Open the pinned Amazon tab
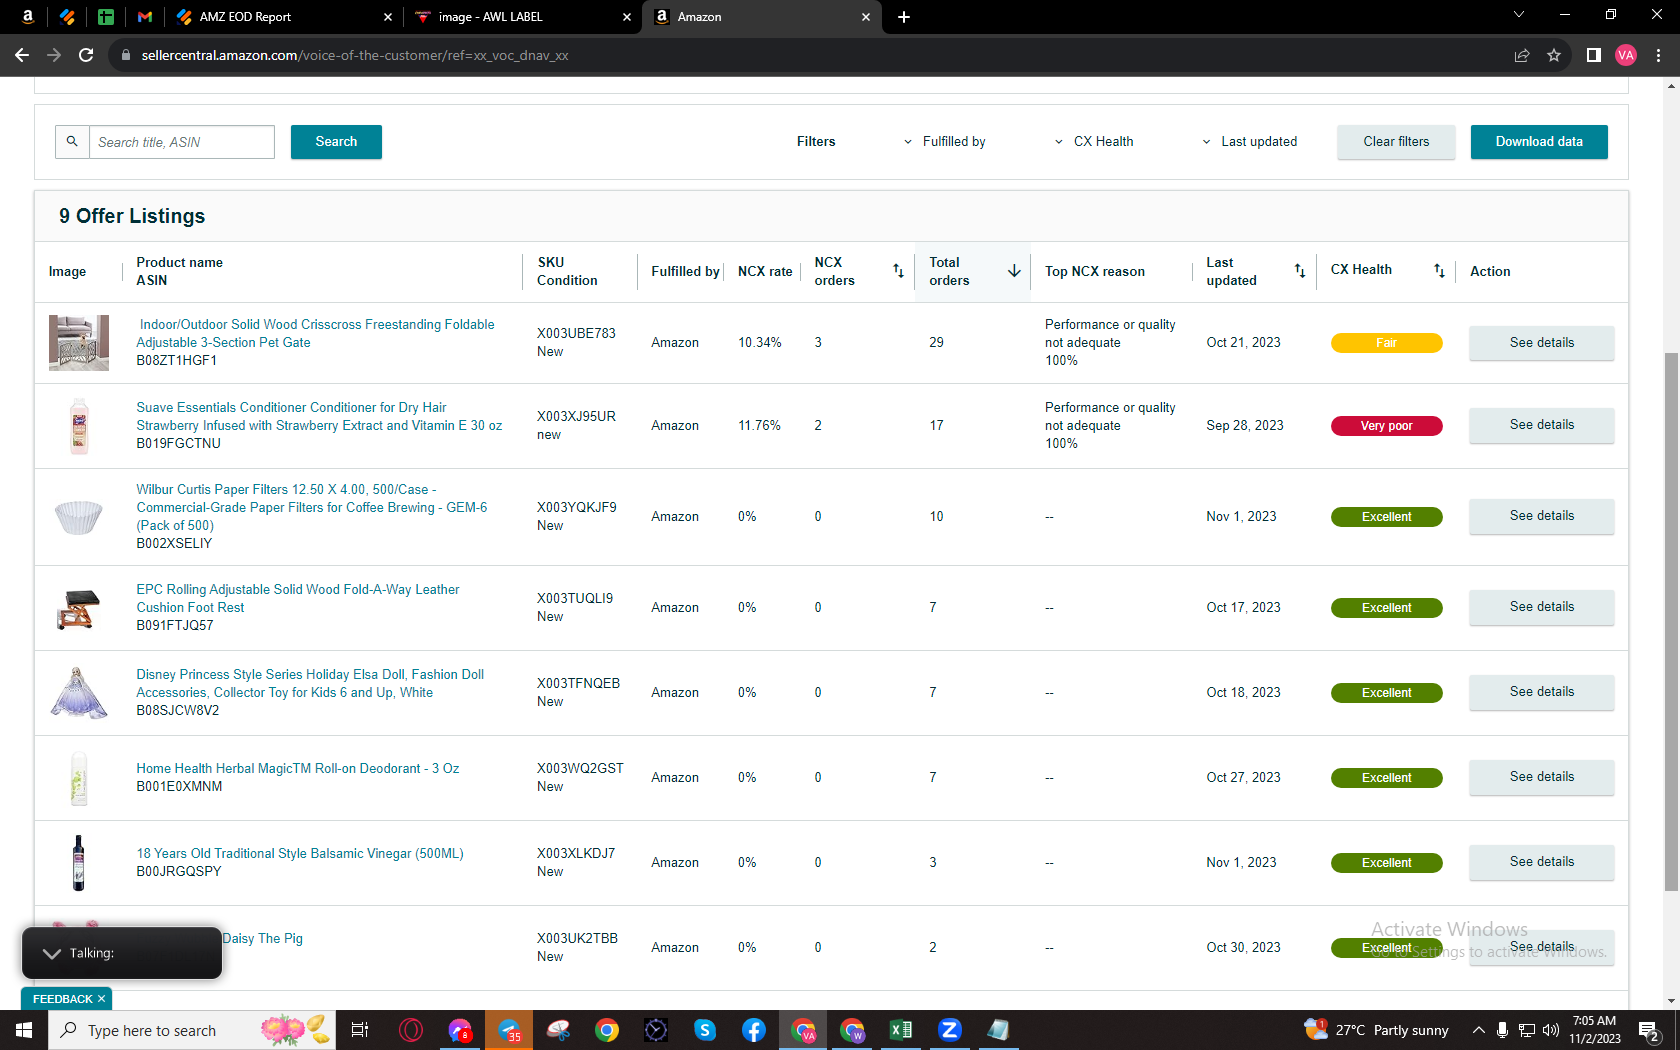1680x1050 pixels. pos(27,16)
